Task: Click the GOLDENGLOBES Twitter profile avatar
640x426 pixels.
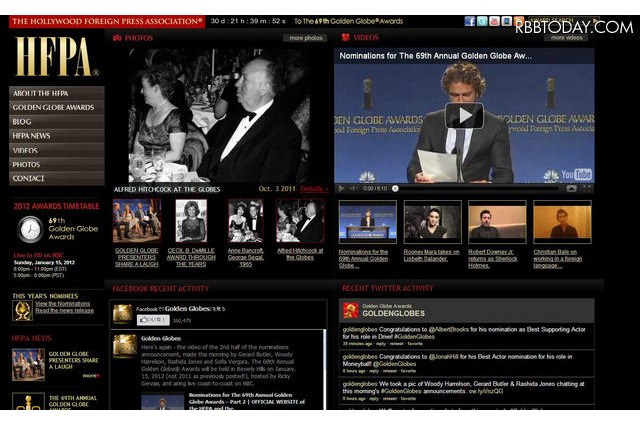Action: [x=351, y=311]
